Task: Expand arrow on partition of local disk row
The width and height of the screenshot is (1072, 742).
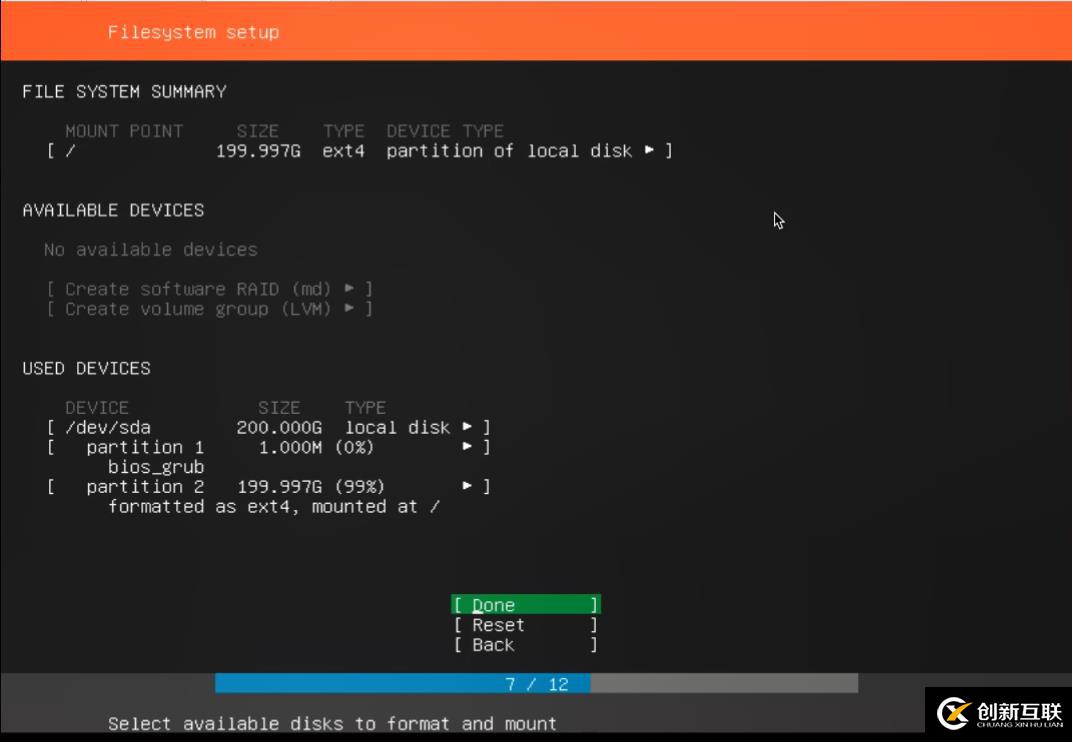Action: click(649, 150)
